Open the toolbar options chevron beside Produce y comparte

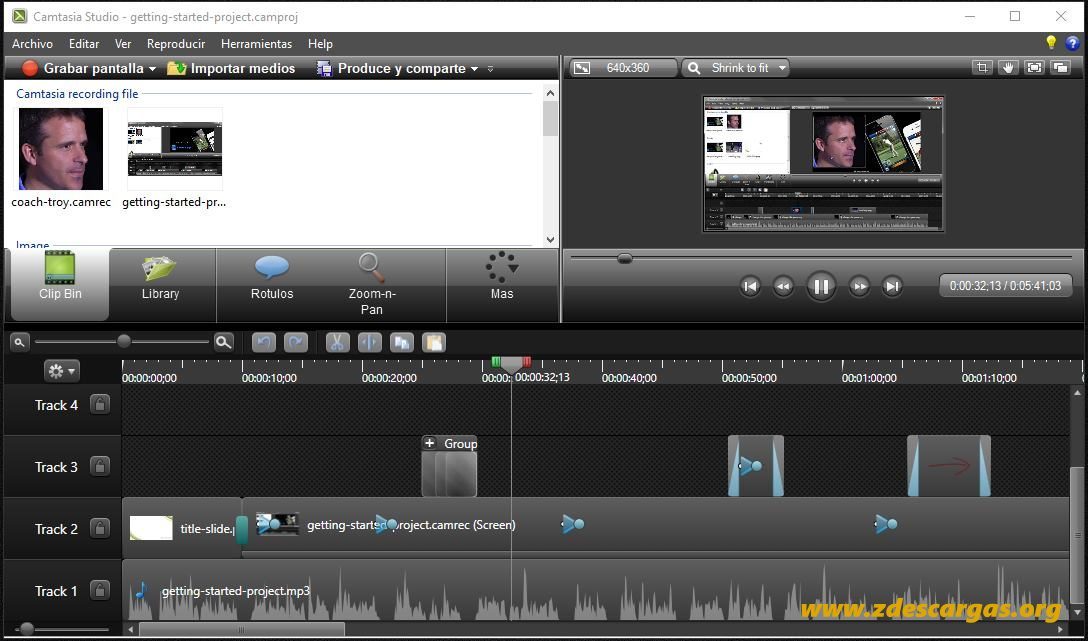pyautogui.click(x=491, y=69)
